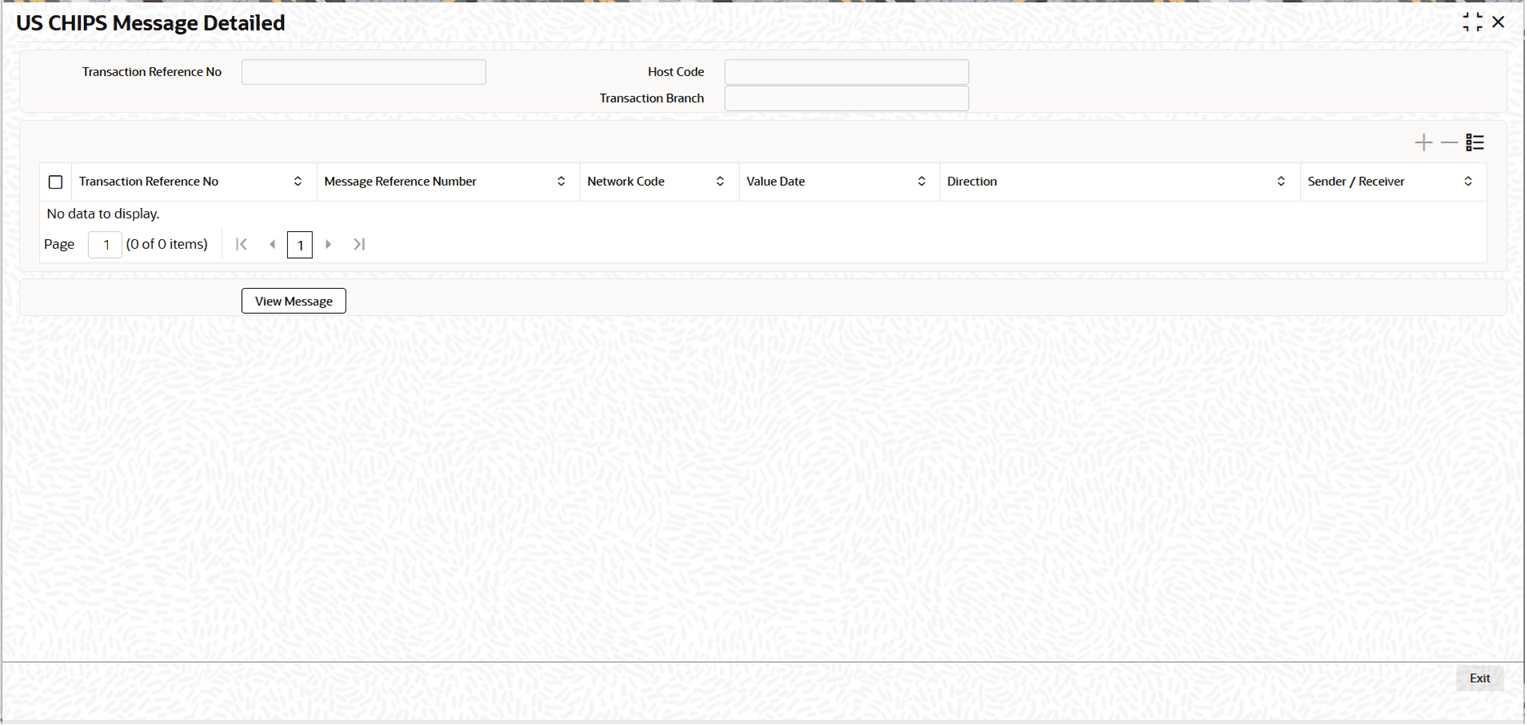The width and height of the screenshot is (1527, 726).
Task: Click the Value Date column header text
Action: tap(776, 182)
